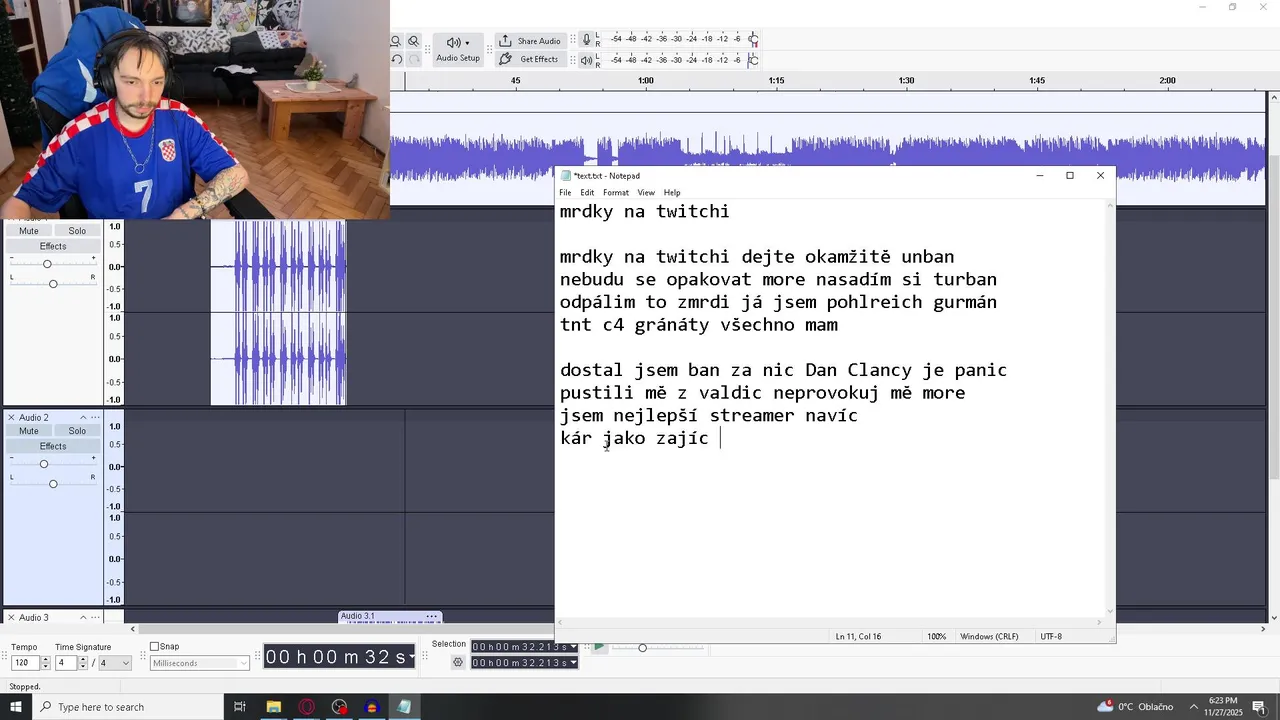The width and height of the screenshot is (1280, 720).
Task: Open Audio 2 track options menu
Action: click(x=96, y=417)
